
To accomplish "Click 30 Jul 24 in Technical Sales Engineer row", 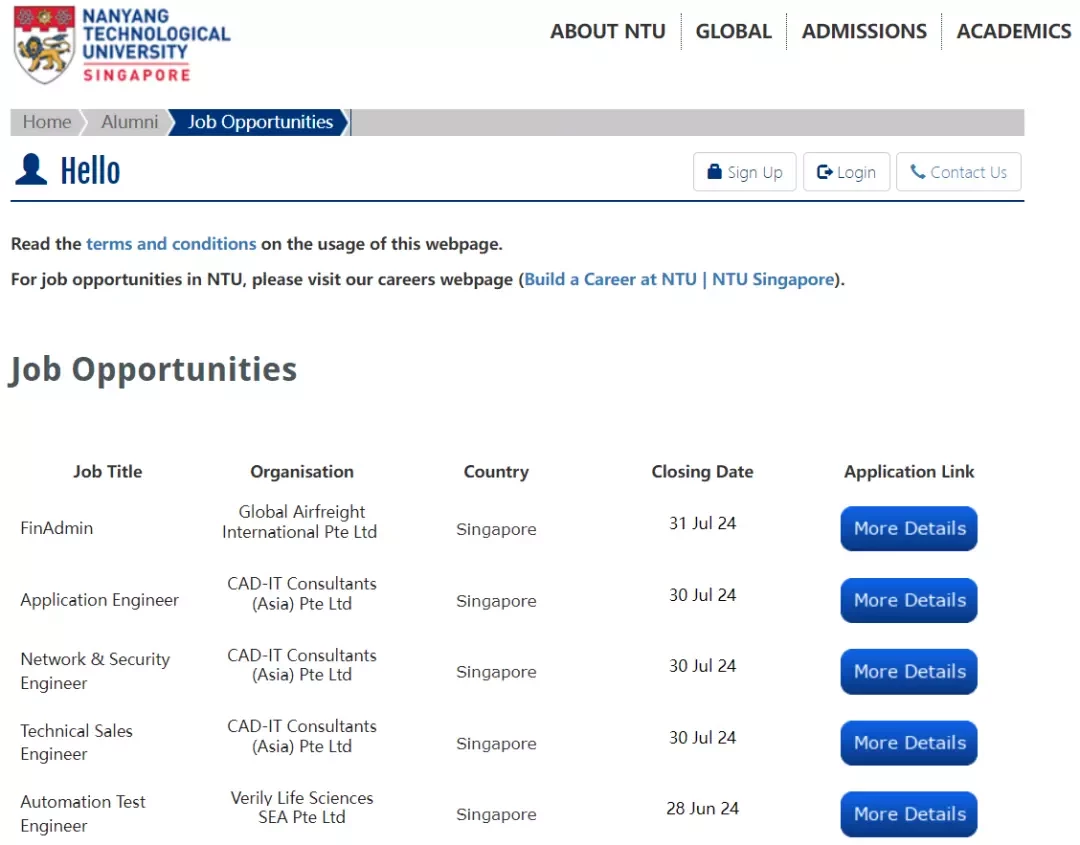I will (703, 738).
